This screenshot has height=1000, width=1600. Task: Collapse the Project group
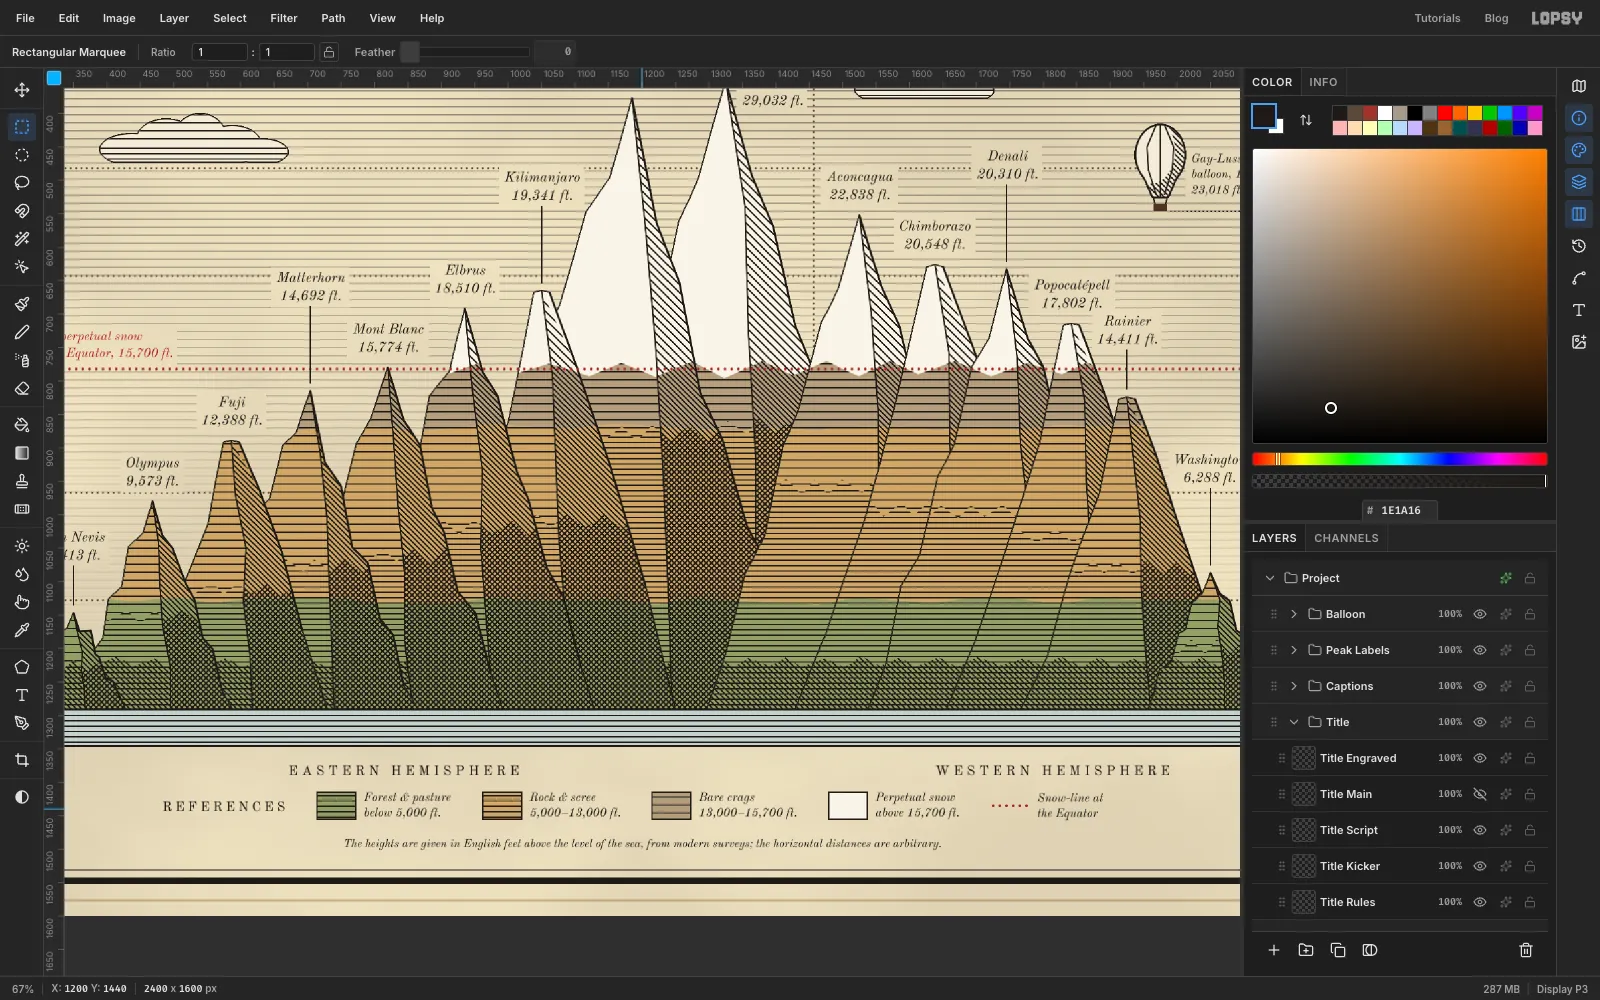click(1270, 578)
